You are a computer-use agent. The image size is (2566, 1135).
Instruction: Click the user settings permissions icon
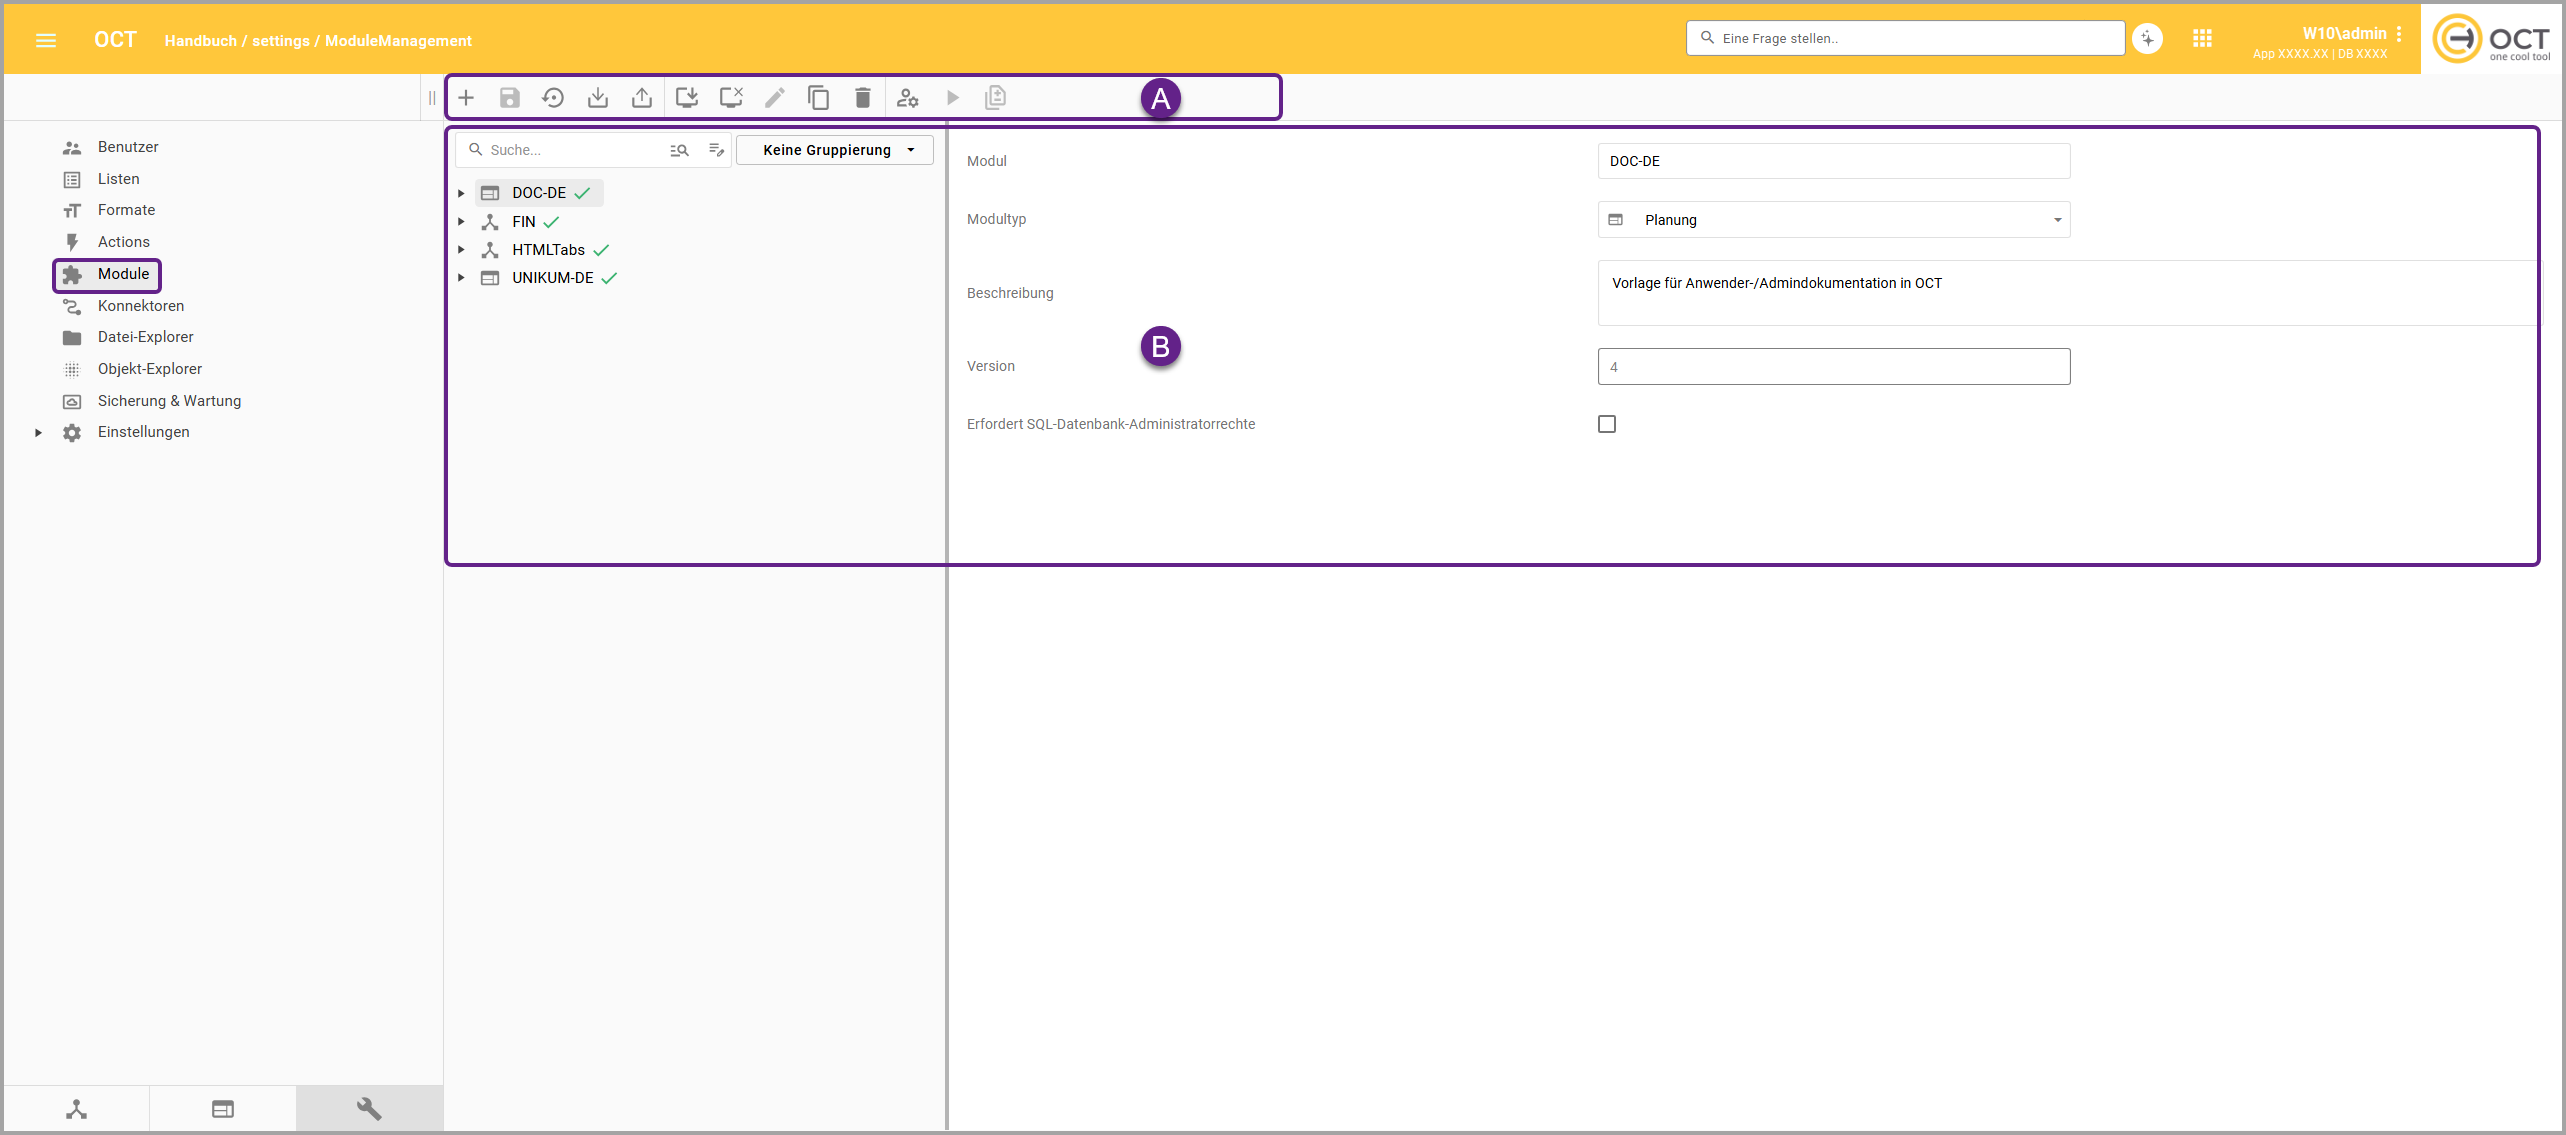908,98
